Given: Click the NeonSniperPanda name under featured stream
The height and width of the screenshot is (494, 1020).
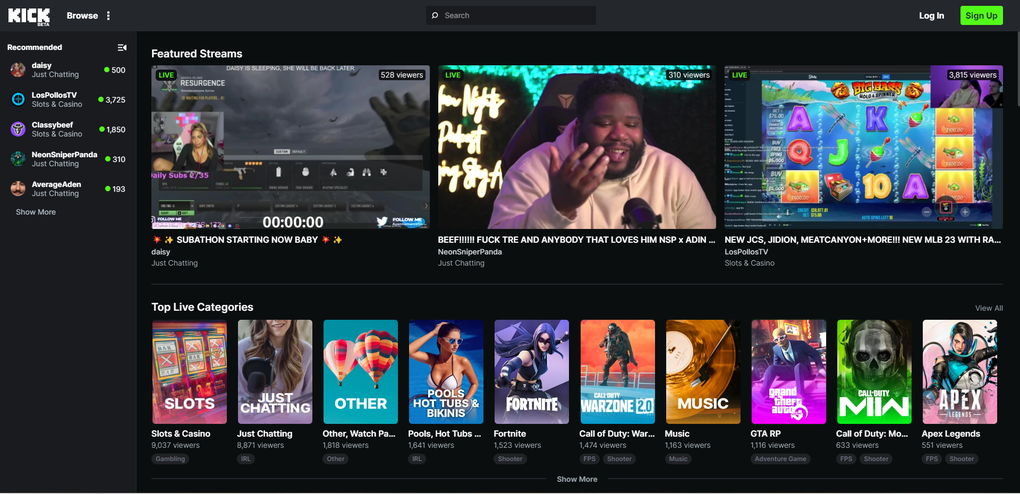Looking at the screenshot, I should (470, 252).
